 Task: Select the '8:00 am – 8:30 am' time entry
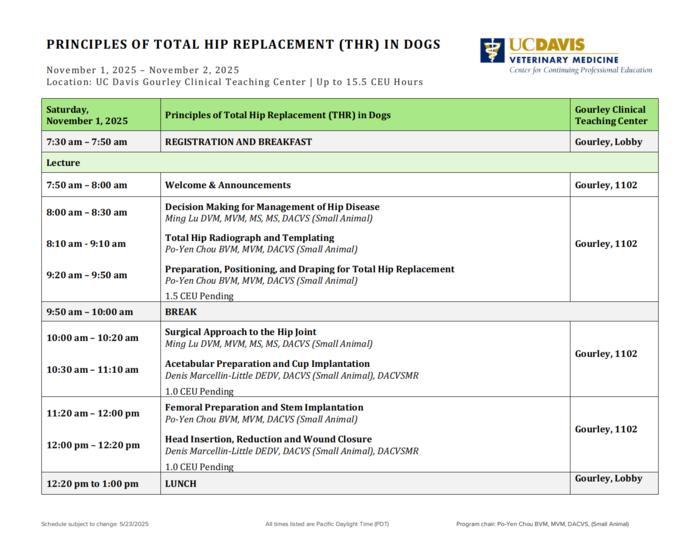87,212
